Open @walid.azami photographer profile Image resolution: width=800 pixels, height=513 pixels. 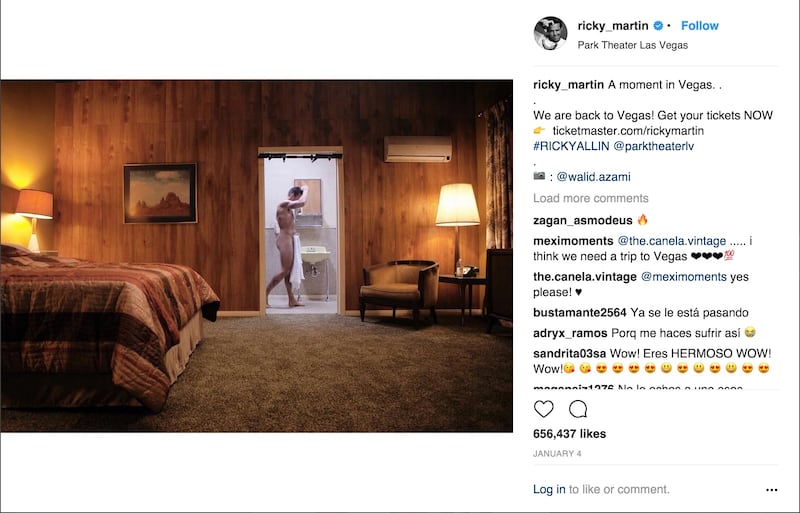pyautogui.click(x=593, y=177)
